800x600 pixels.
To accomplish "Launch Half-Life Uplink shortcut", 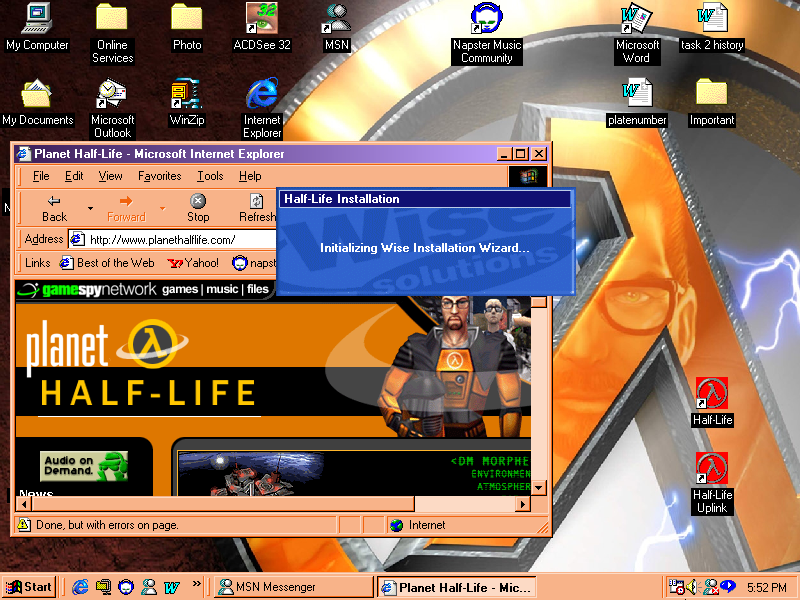I will pyautogui.click(x=712, y=484).
